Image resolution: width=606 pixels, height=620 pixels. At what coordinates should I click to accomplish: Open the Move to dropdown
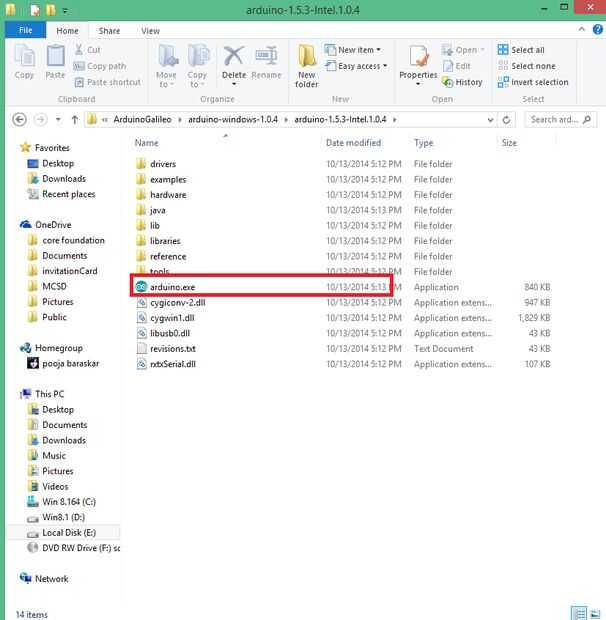click(167, 66)
